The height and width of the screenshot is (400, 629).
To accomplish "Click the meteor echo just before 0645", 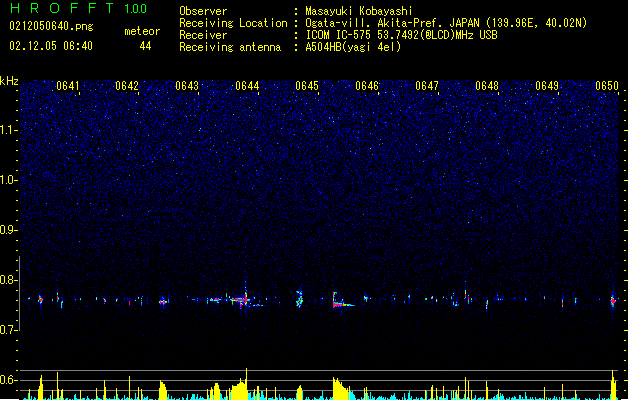I will tap(299, 299).
